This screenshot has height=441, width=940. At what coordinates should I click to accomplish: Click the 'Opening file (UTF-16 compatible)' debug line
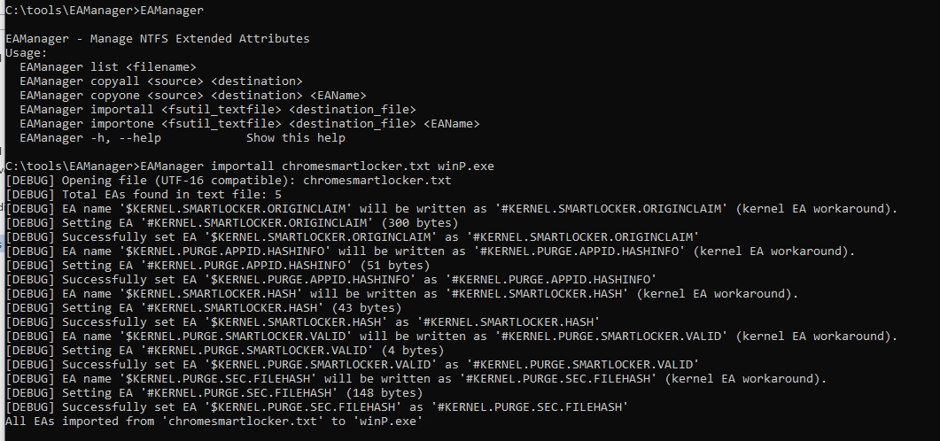(x=228, y=180)
